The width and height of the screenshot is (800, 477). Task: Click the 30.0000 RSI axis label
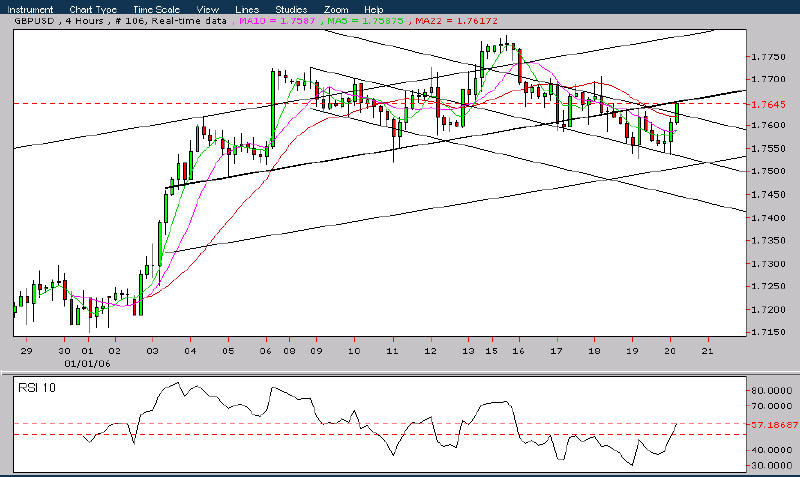[771, 465]
